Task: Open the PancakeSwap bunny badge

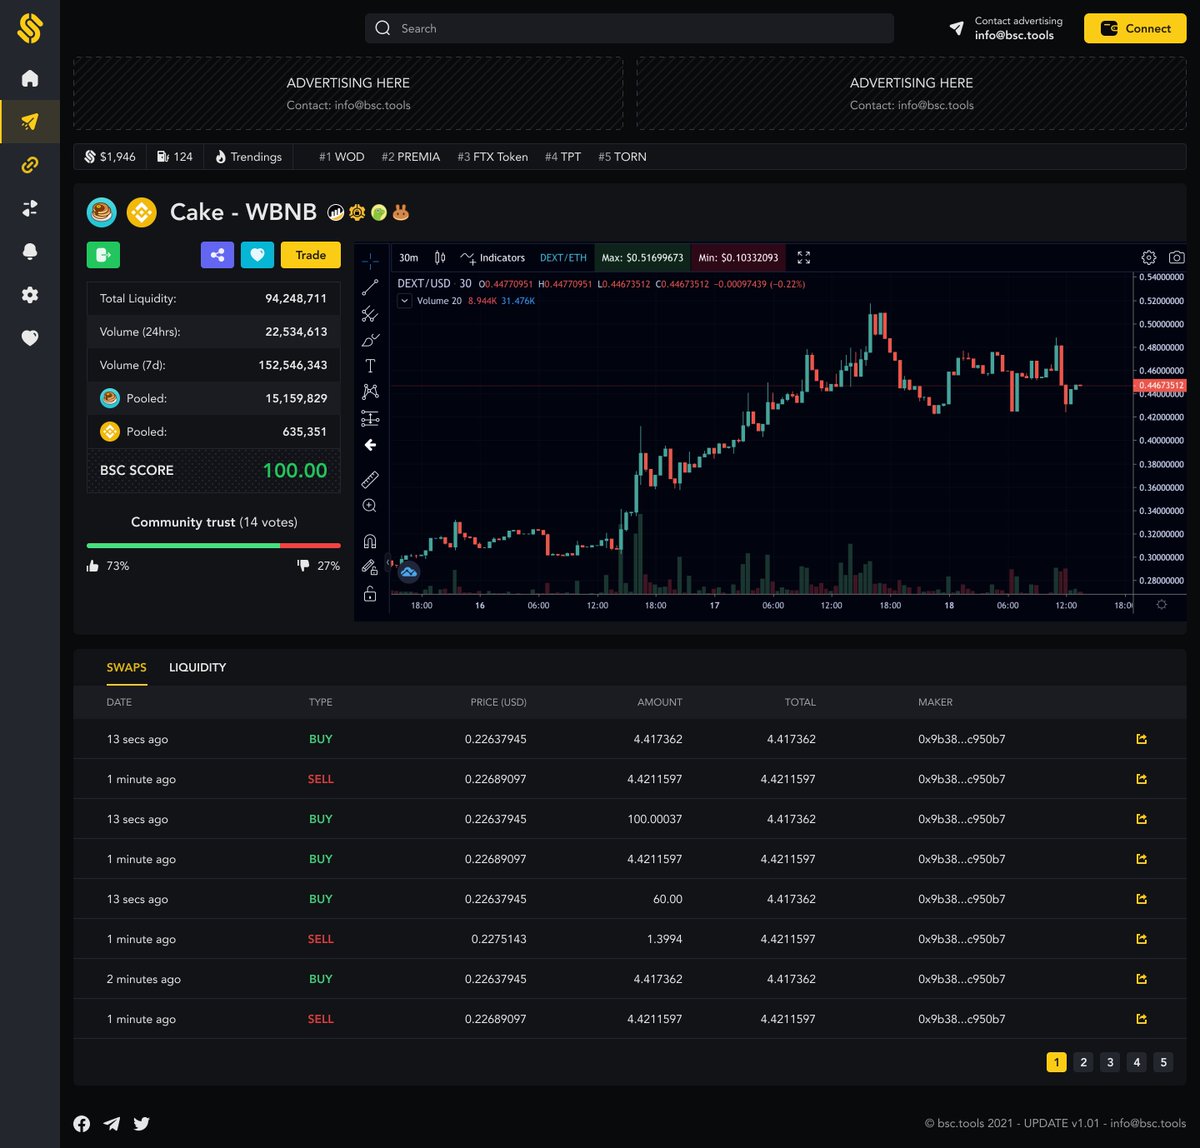Action: pyautogui.click(x=401, y=212)
